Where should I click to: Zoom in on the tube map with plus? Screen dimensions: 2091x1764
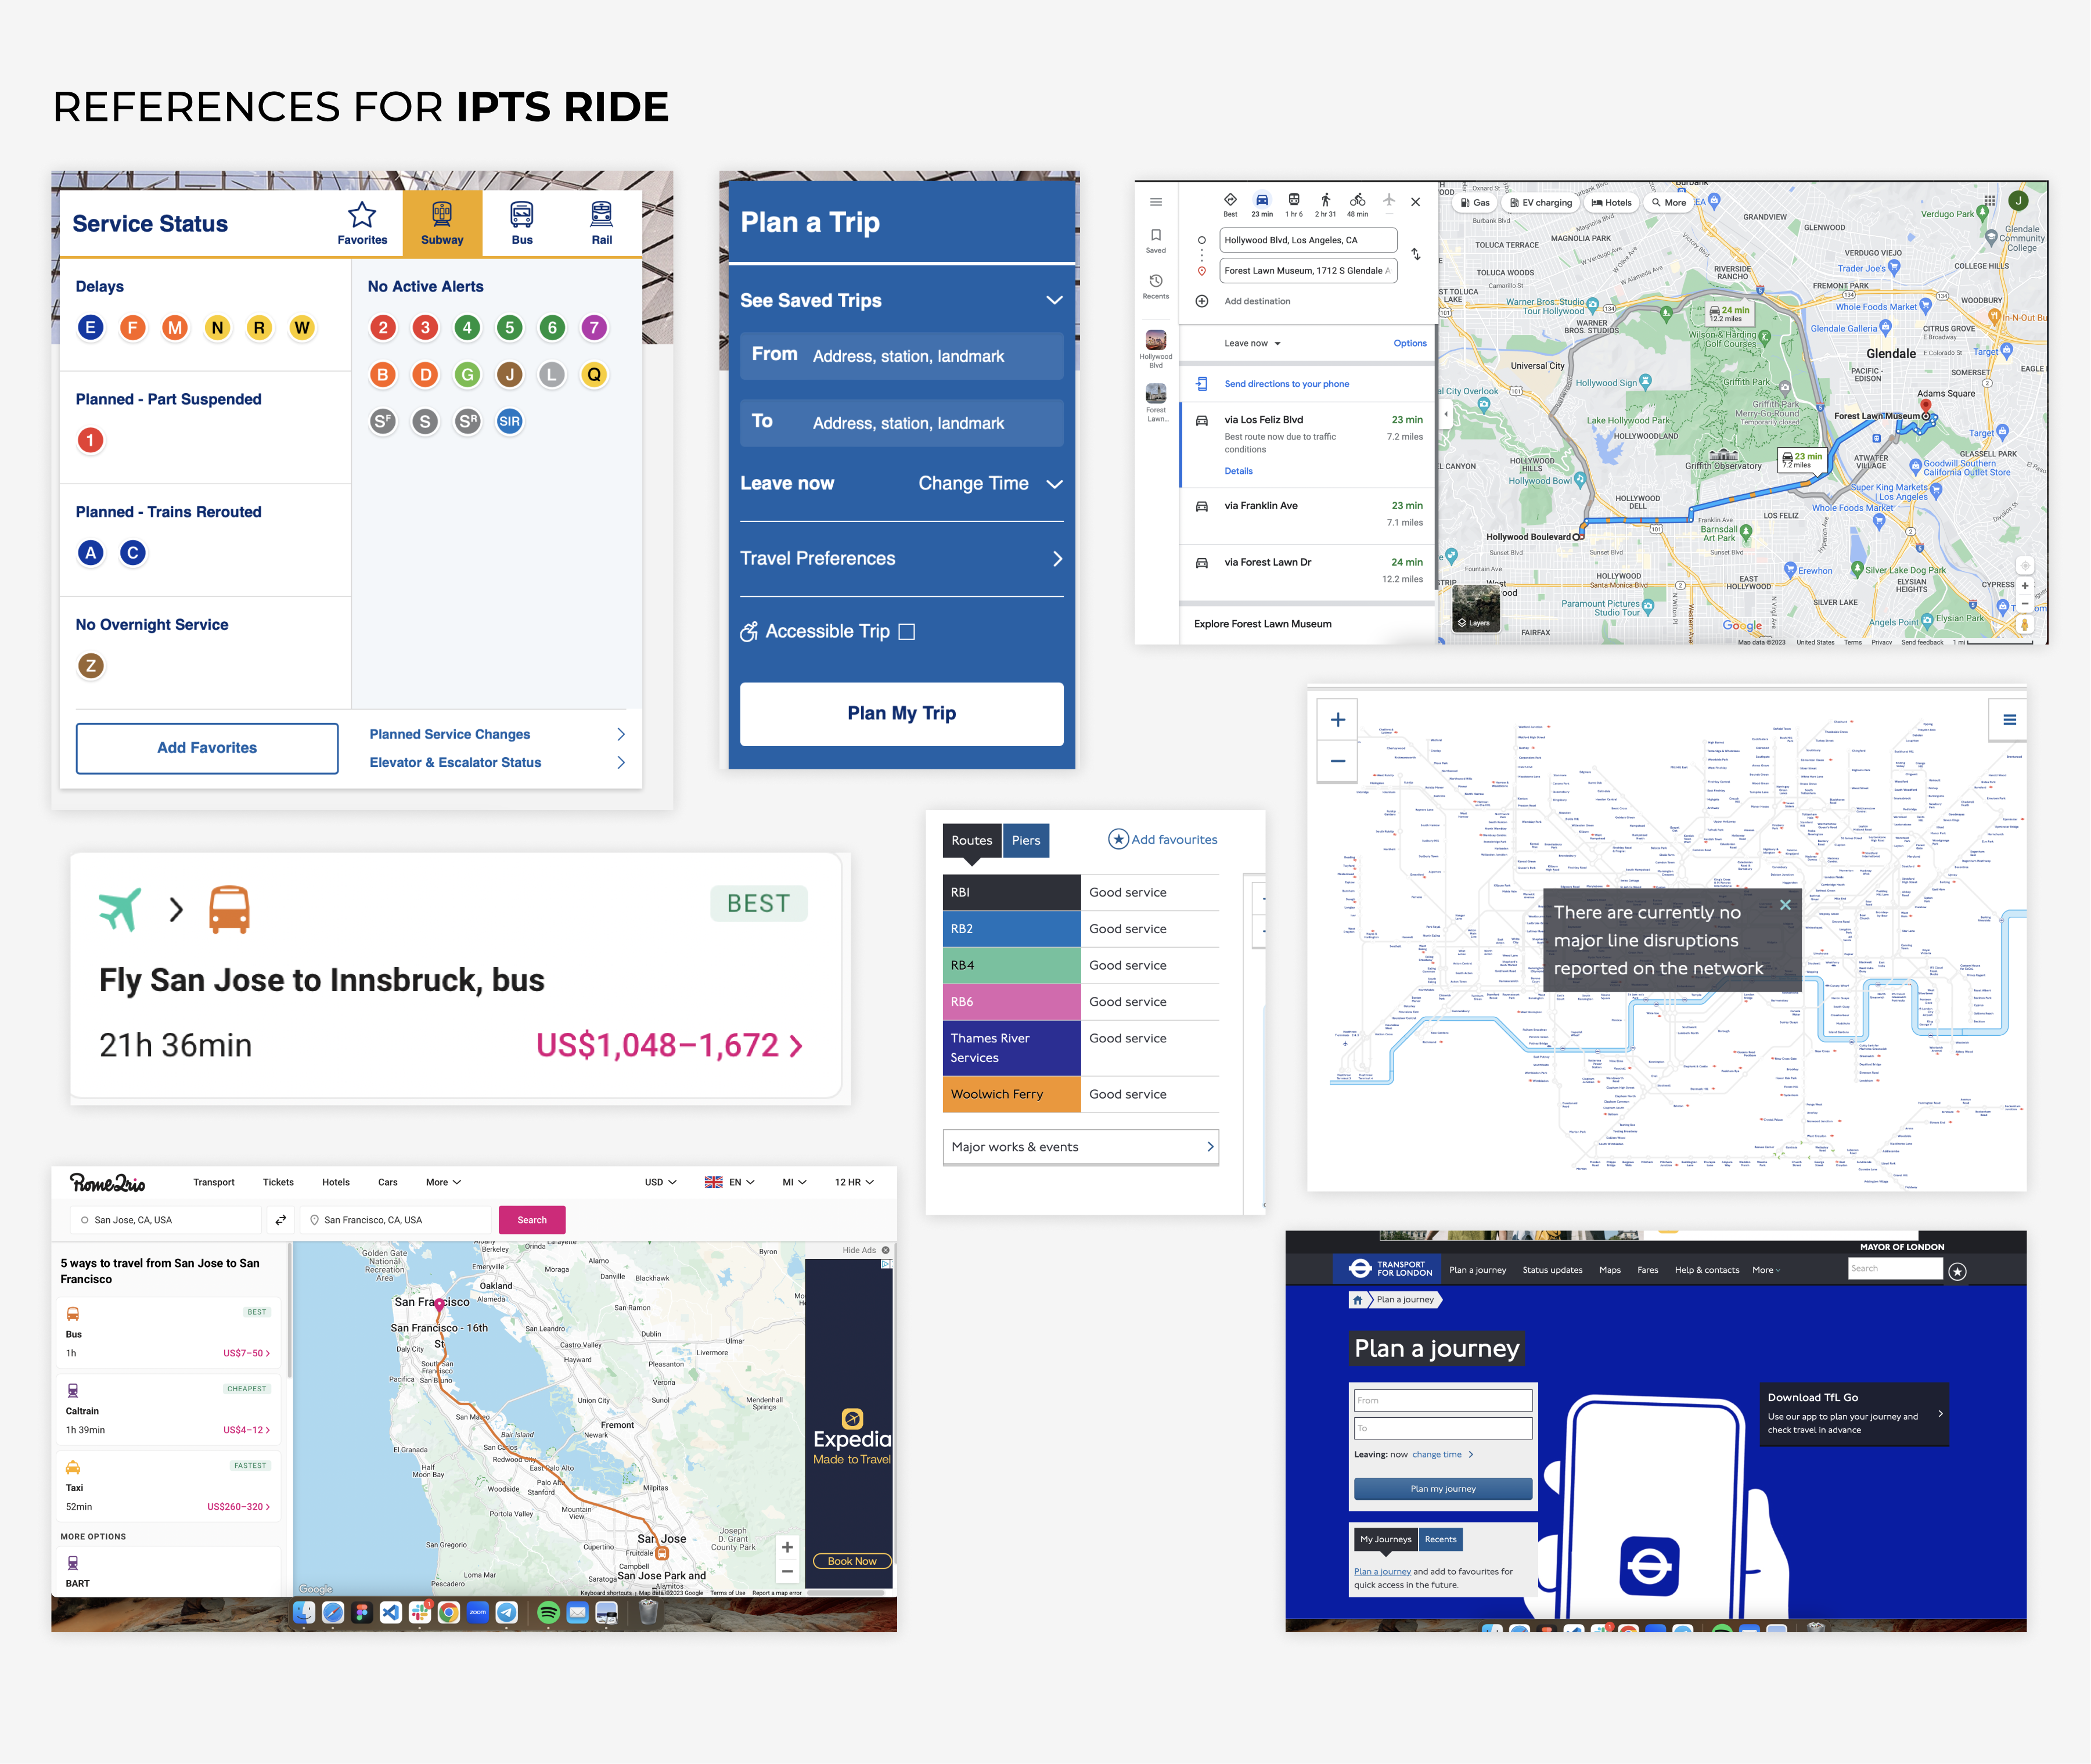click(1338, 720)
